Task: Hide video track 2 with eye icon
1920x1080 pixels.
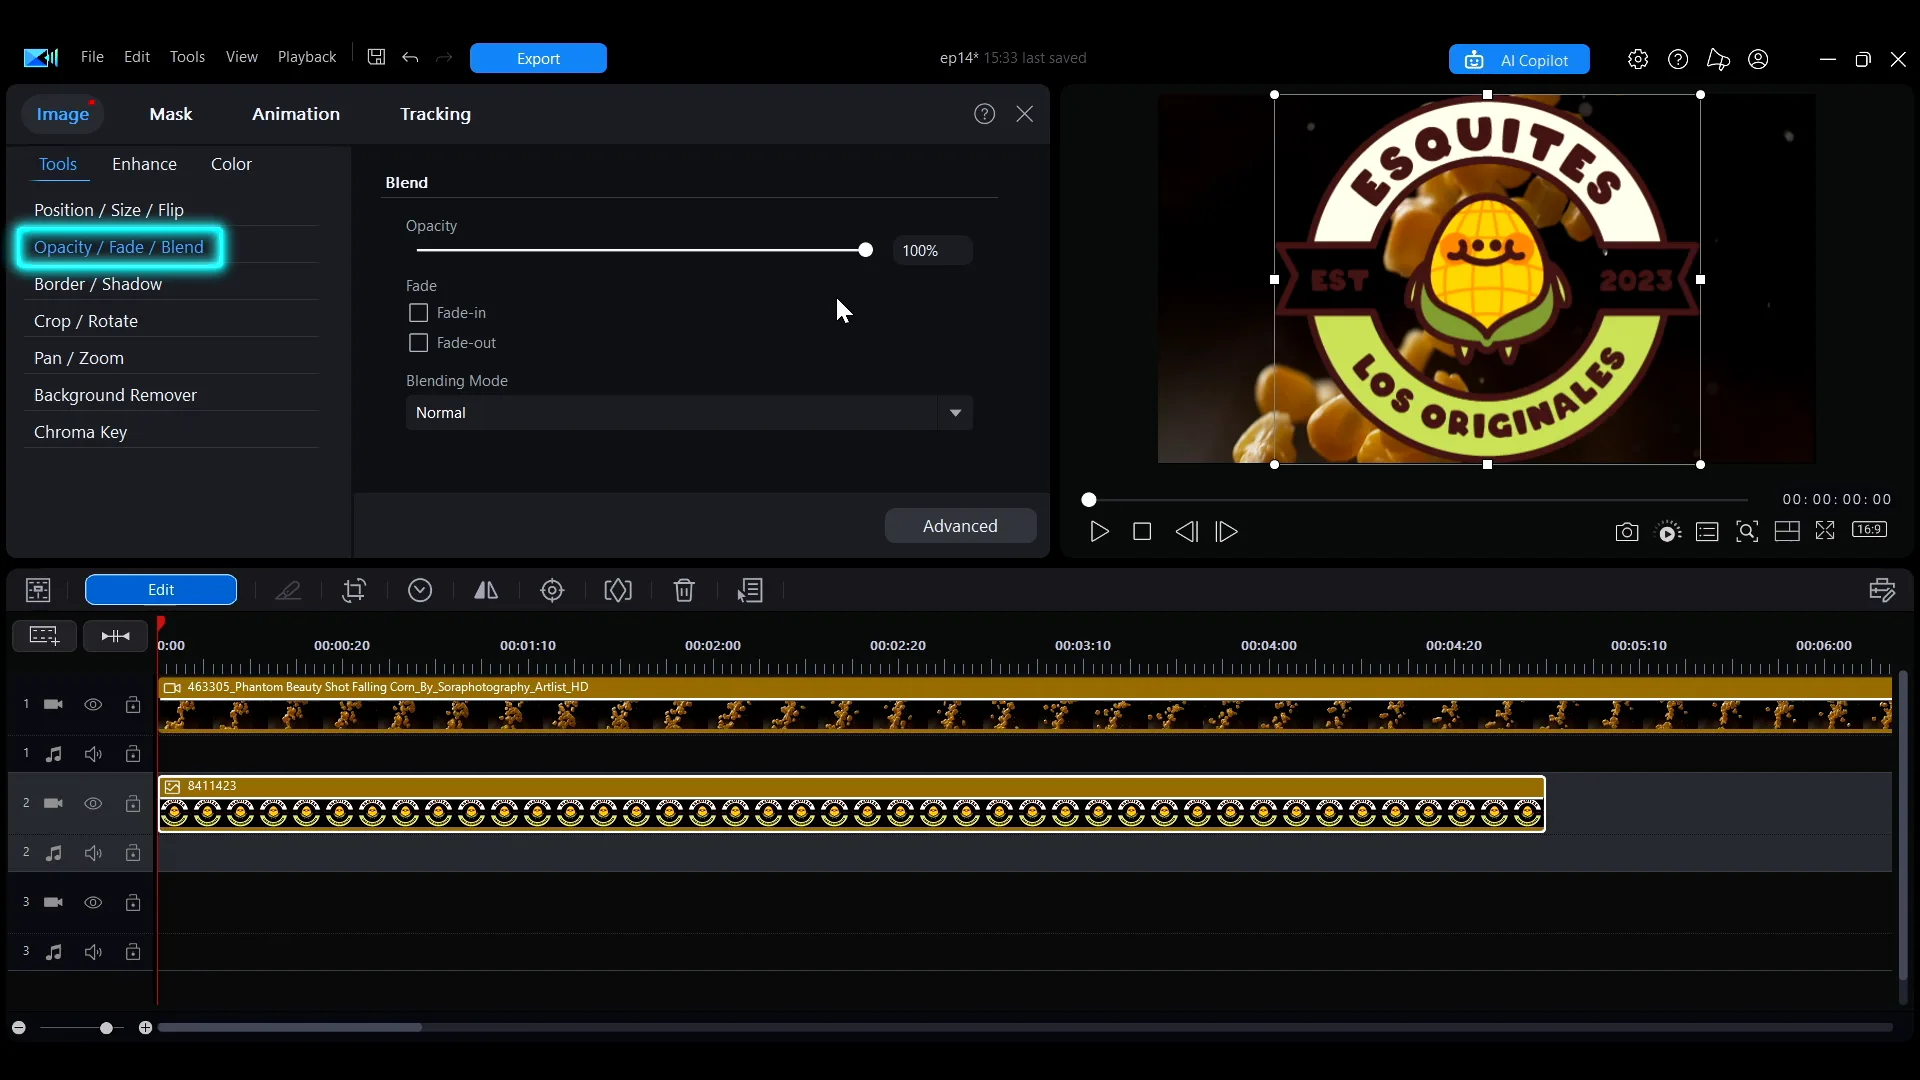Action: coord(93,804)
